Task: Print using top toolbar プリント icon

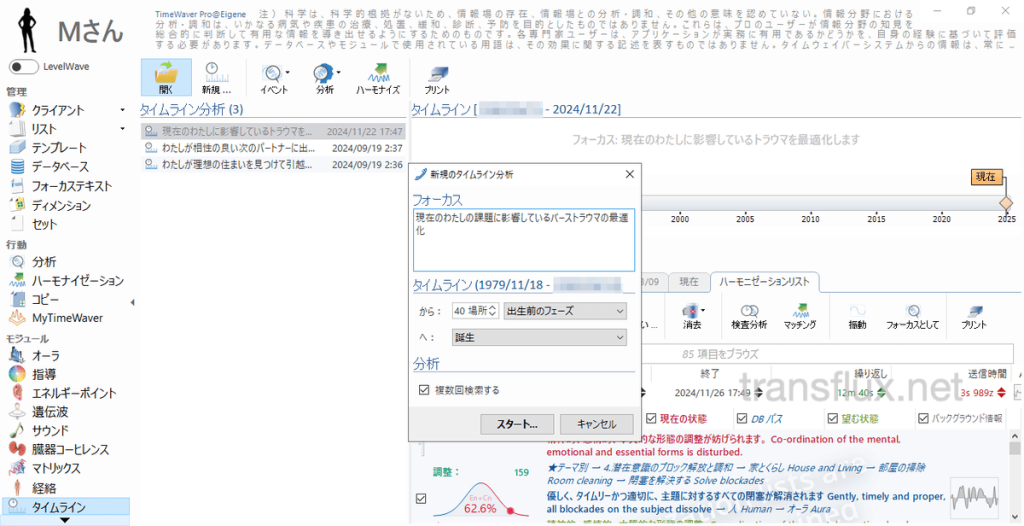Action: coord(437,78)
